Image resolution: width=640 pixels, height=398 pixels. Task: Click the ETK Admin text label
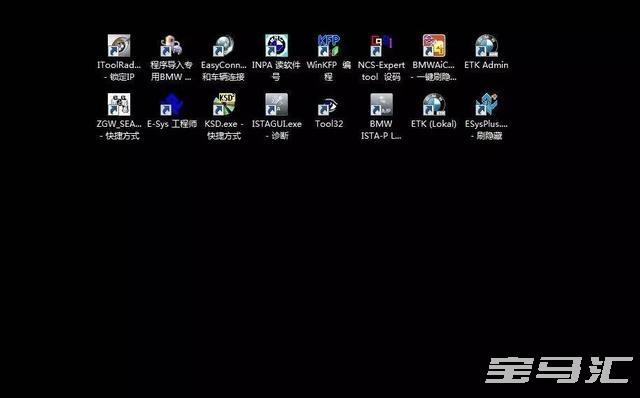tap(486, 65)
